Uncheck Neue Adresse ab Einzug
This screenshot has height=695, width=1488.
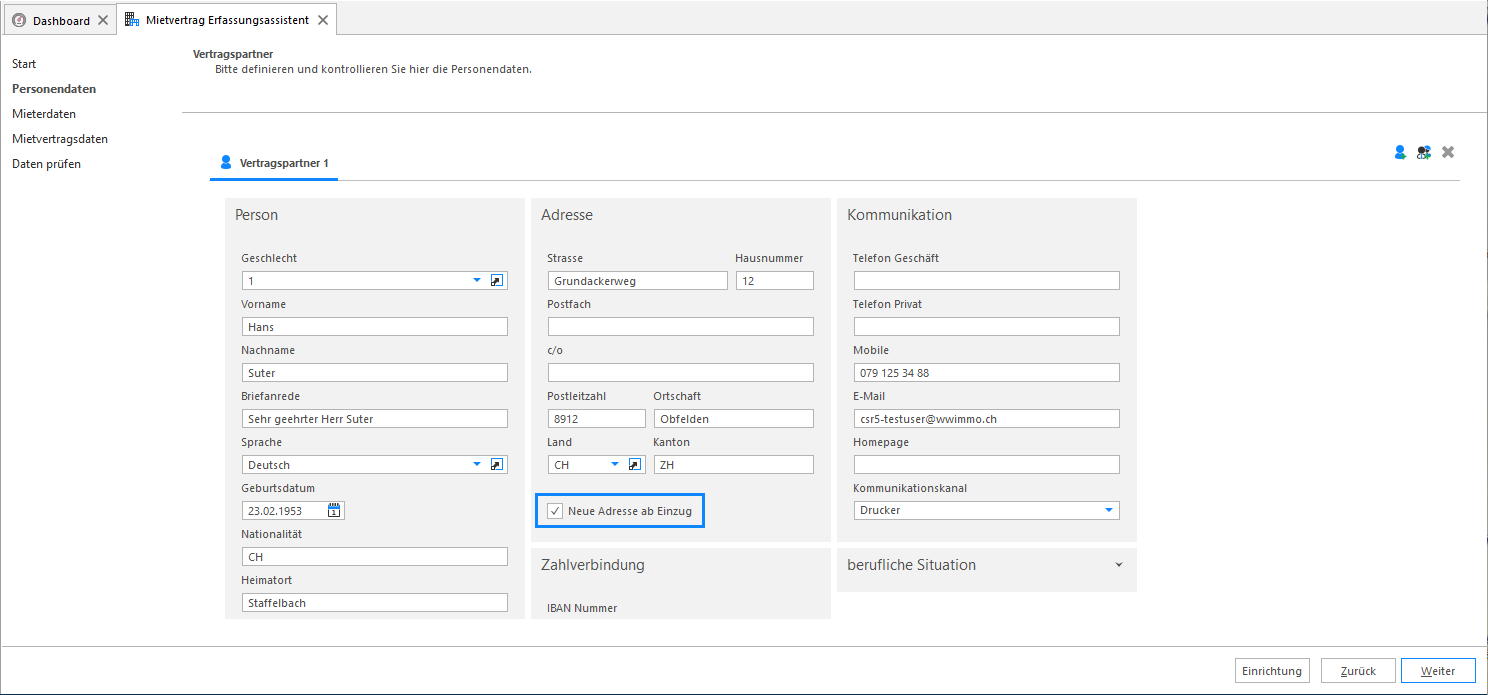click(556, 511)
